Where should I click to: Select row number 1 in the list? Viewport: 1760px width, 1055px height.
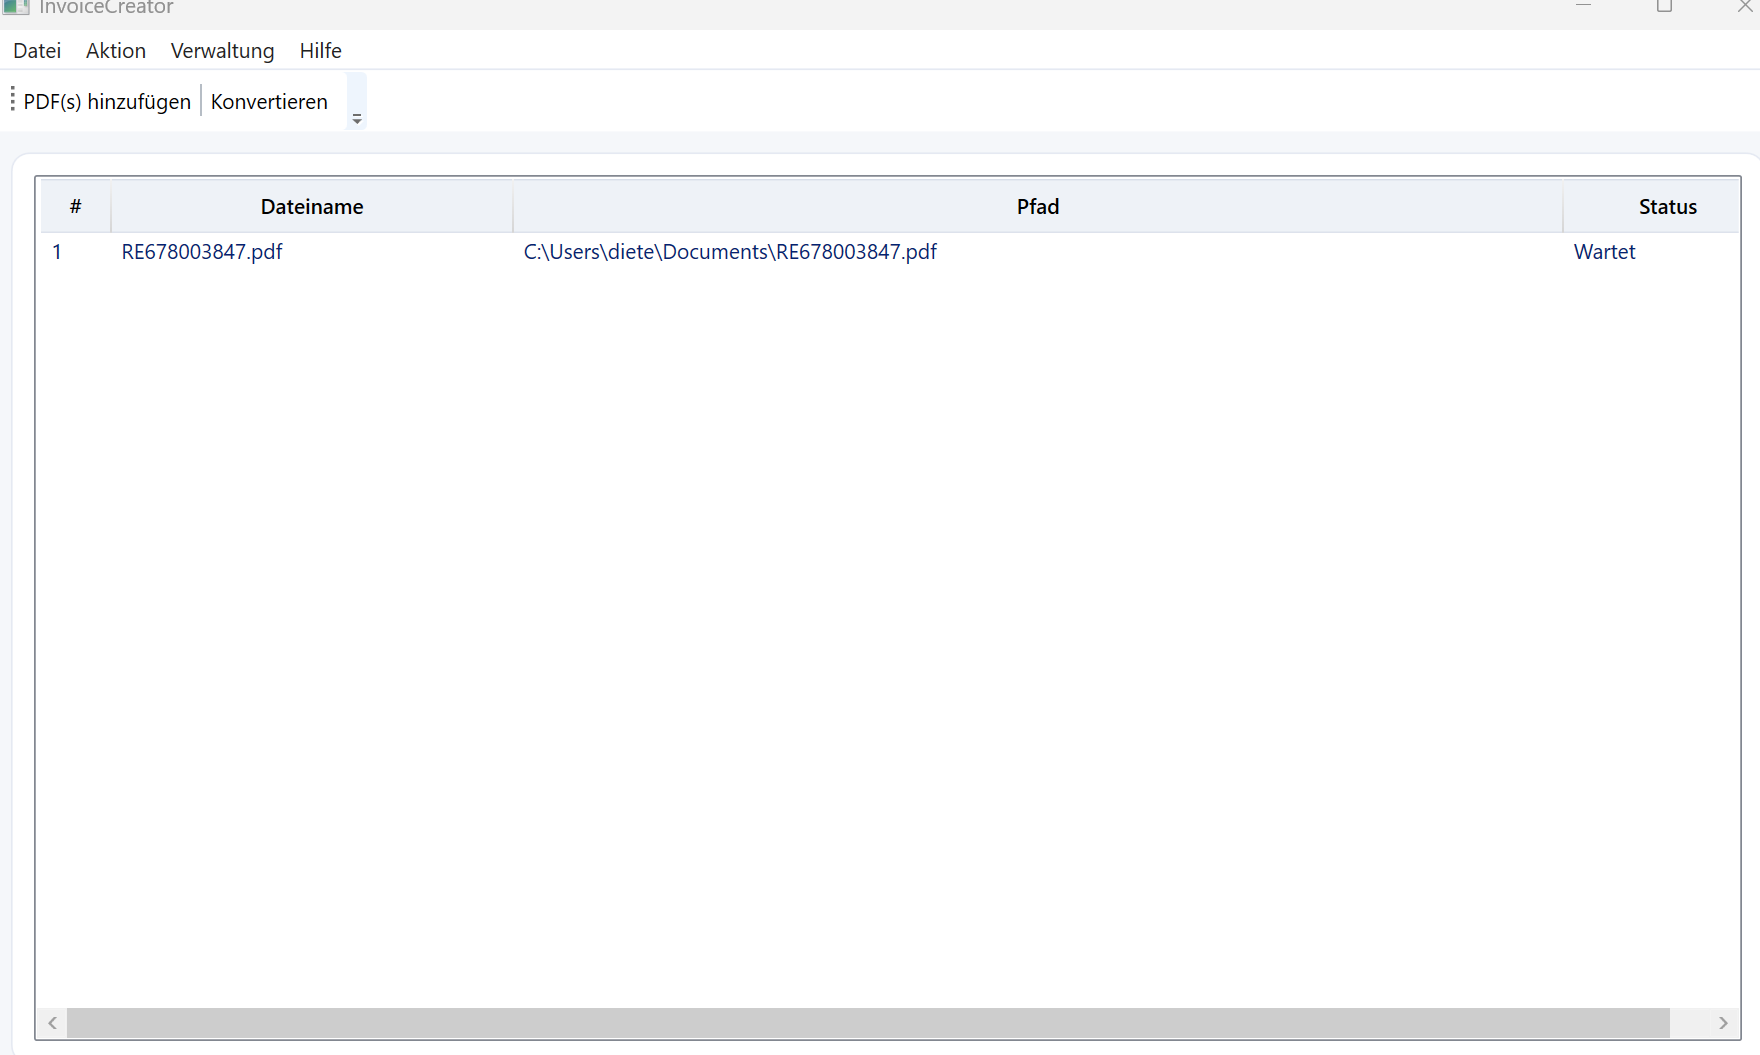(57, 251)
